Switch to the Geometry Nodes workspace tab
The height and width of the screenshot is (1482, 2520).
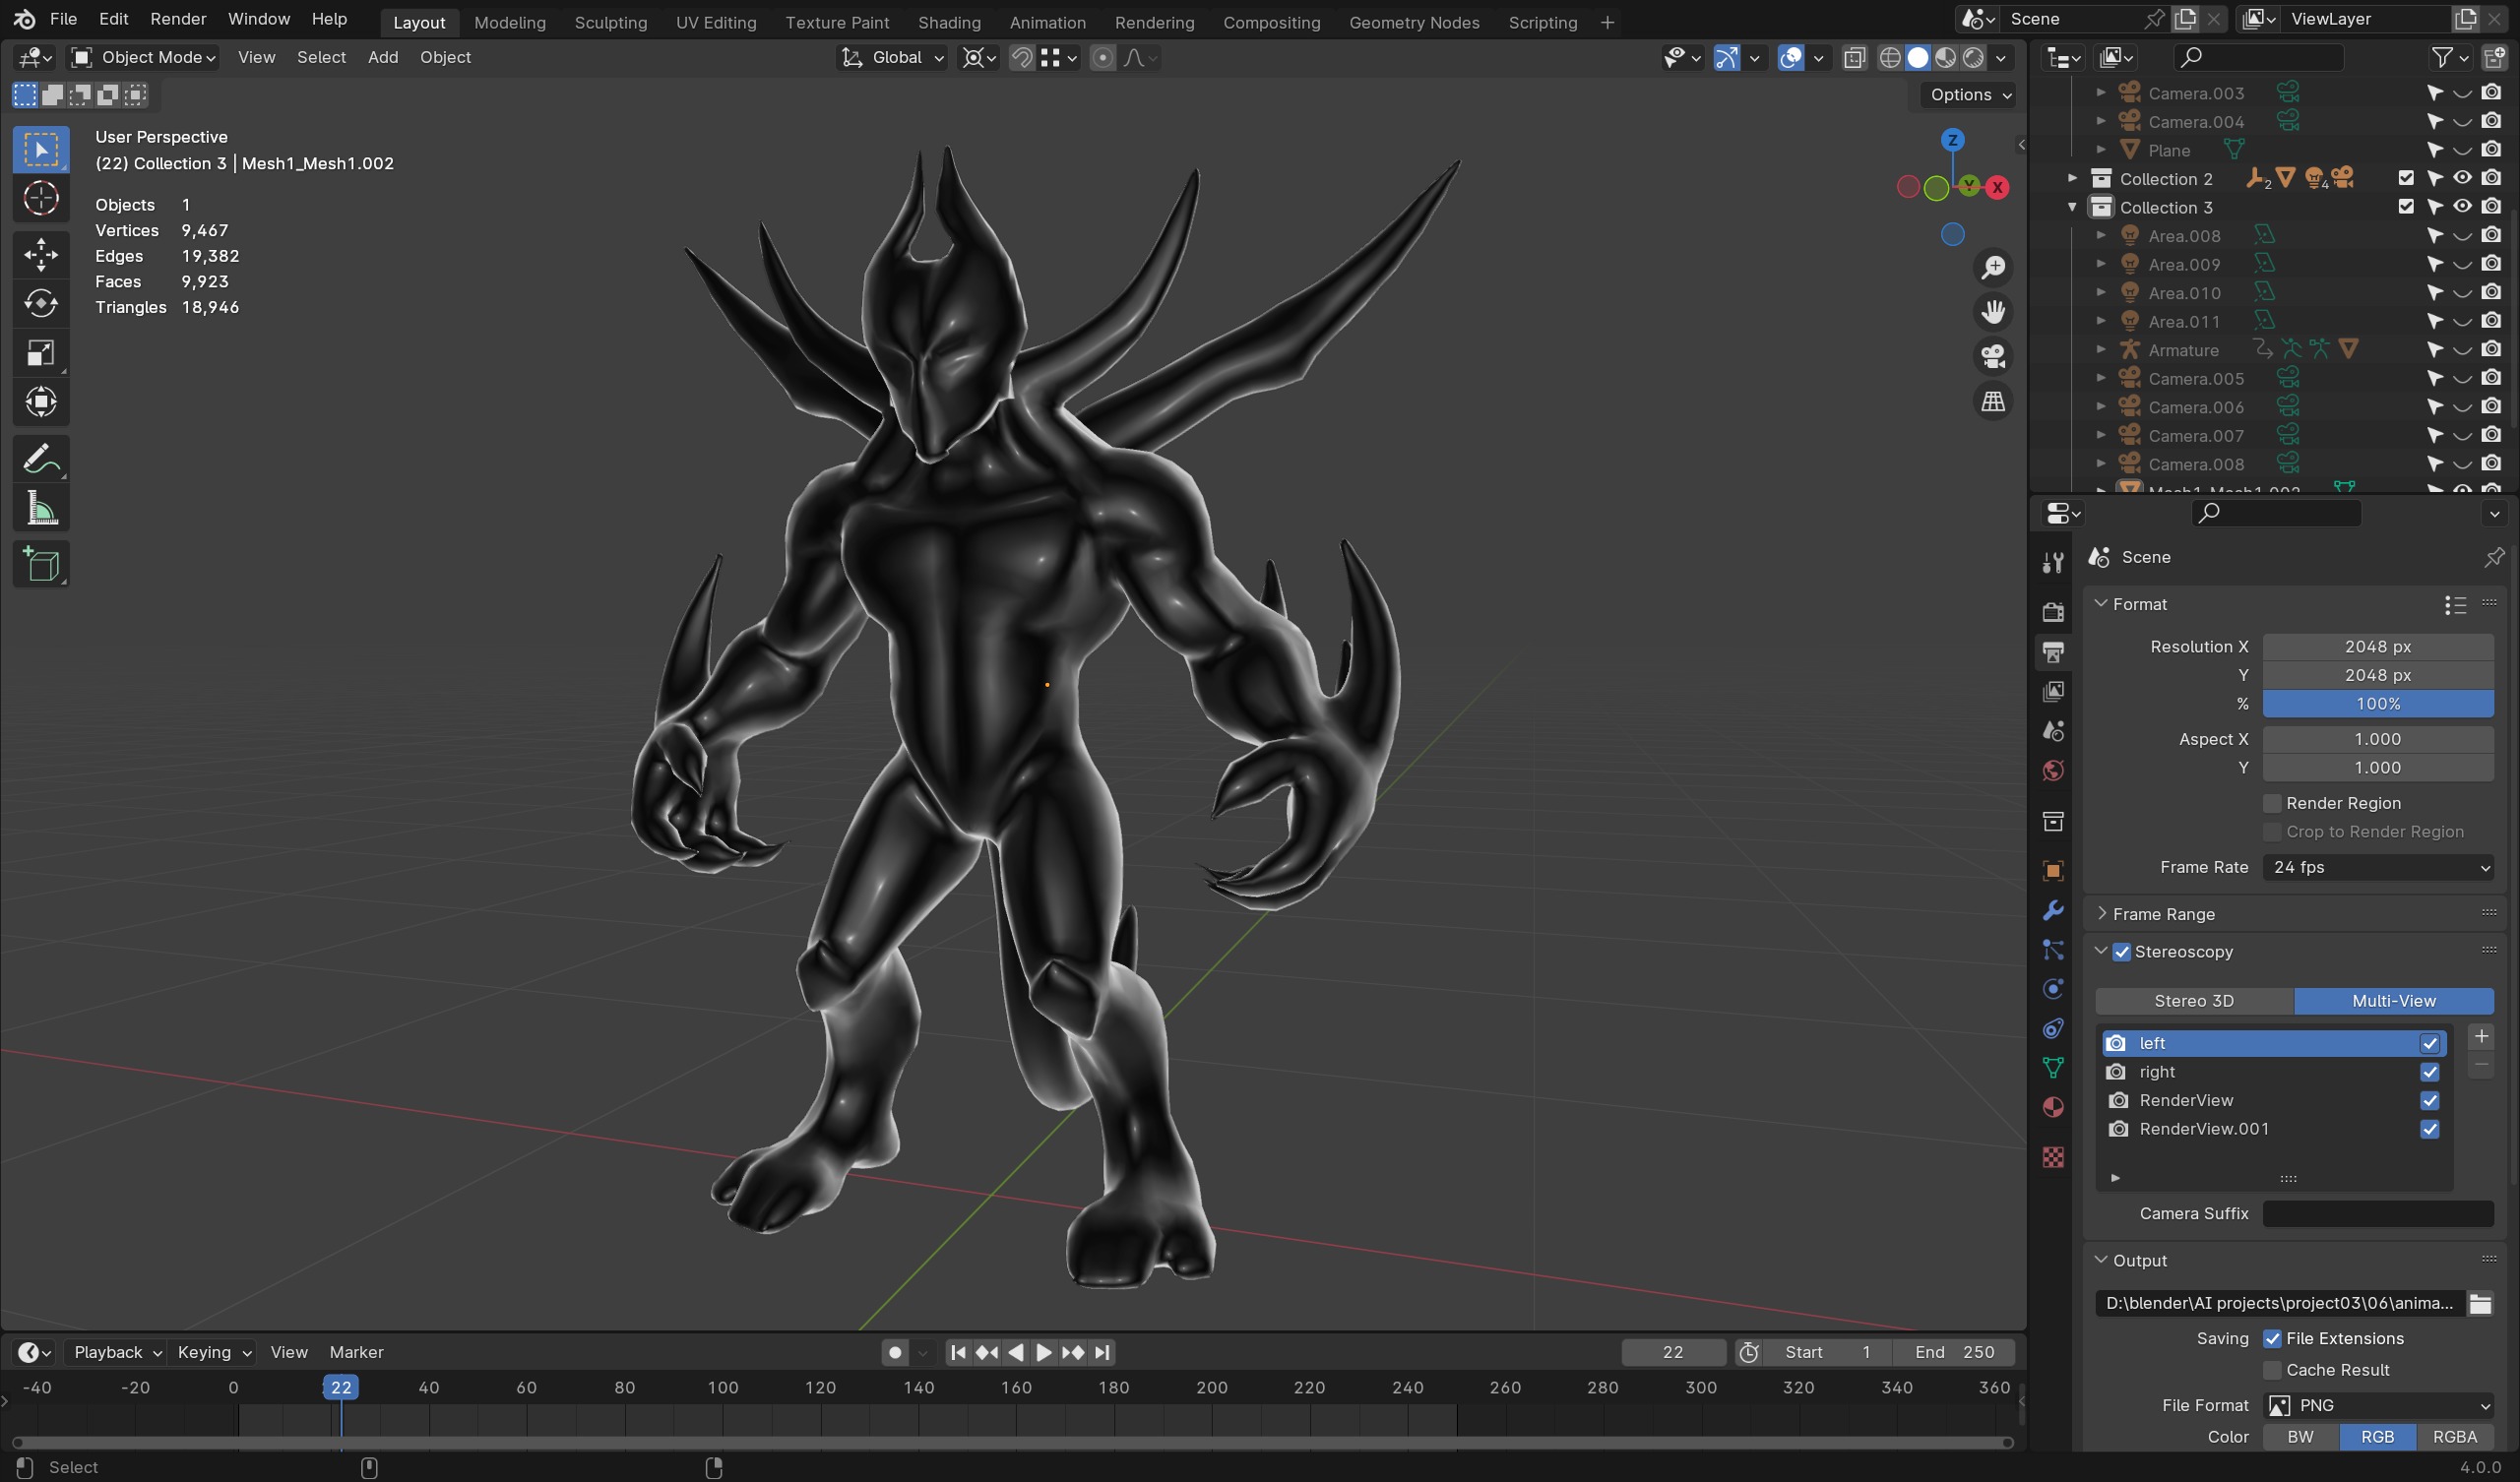point(1413,22)
